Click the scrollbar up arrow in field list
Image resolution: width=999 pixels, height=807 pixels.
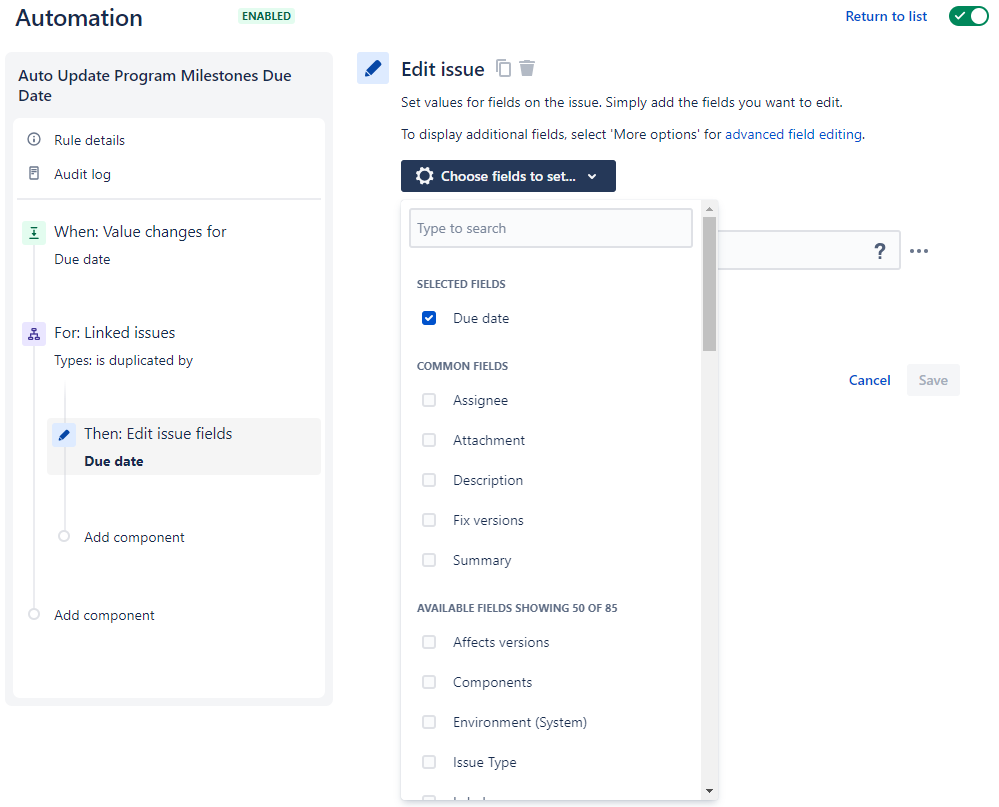(x=709, y=209)
